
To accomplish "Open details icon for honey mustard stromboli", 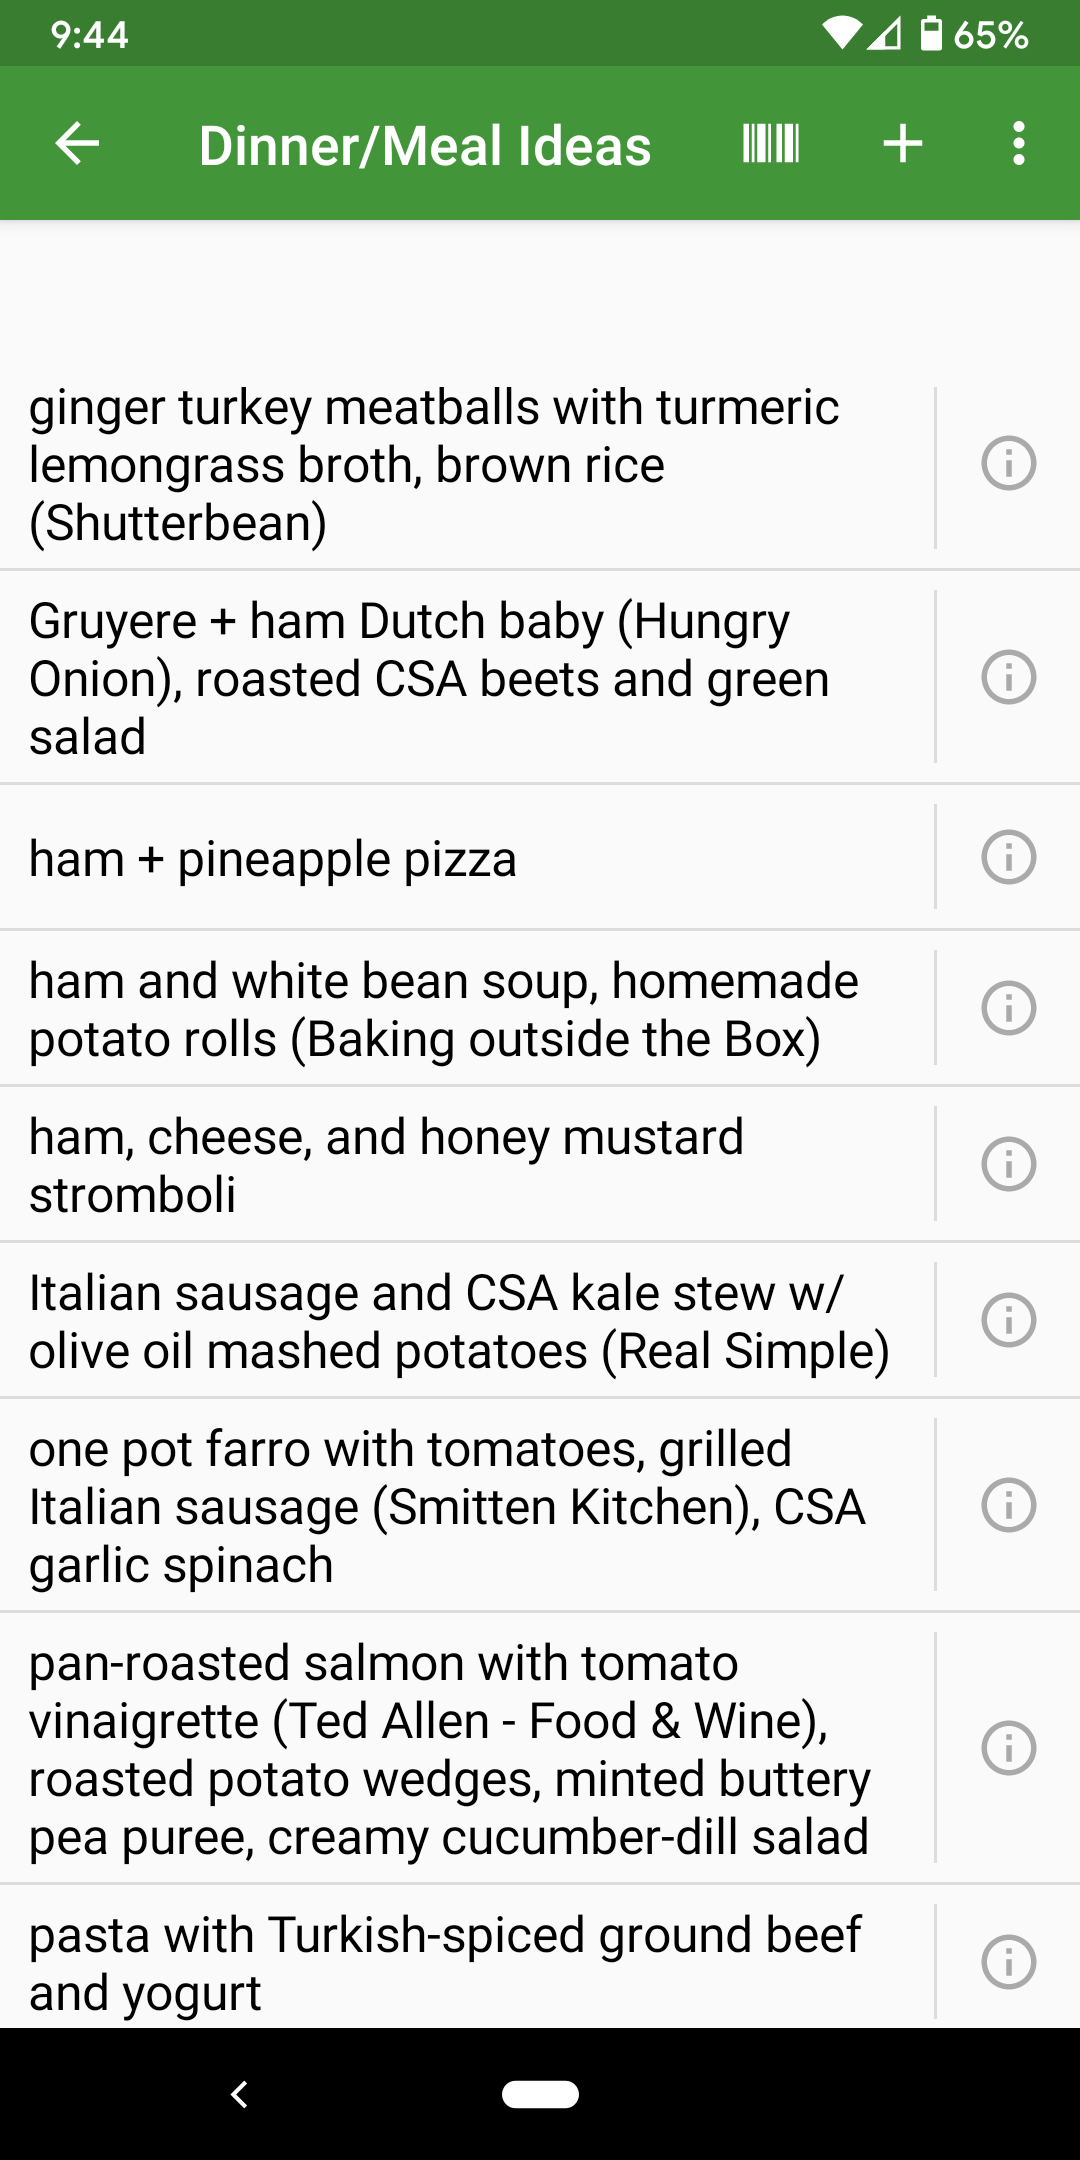I will coord(1008,1164).
